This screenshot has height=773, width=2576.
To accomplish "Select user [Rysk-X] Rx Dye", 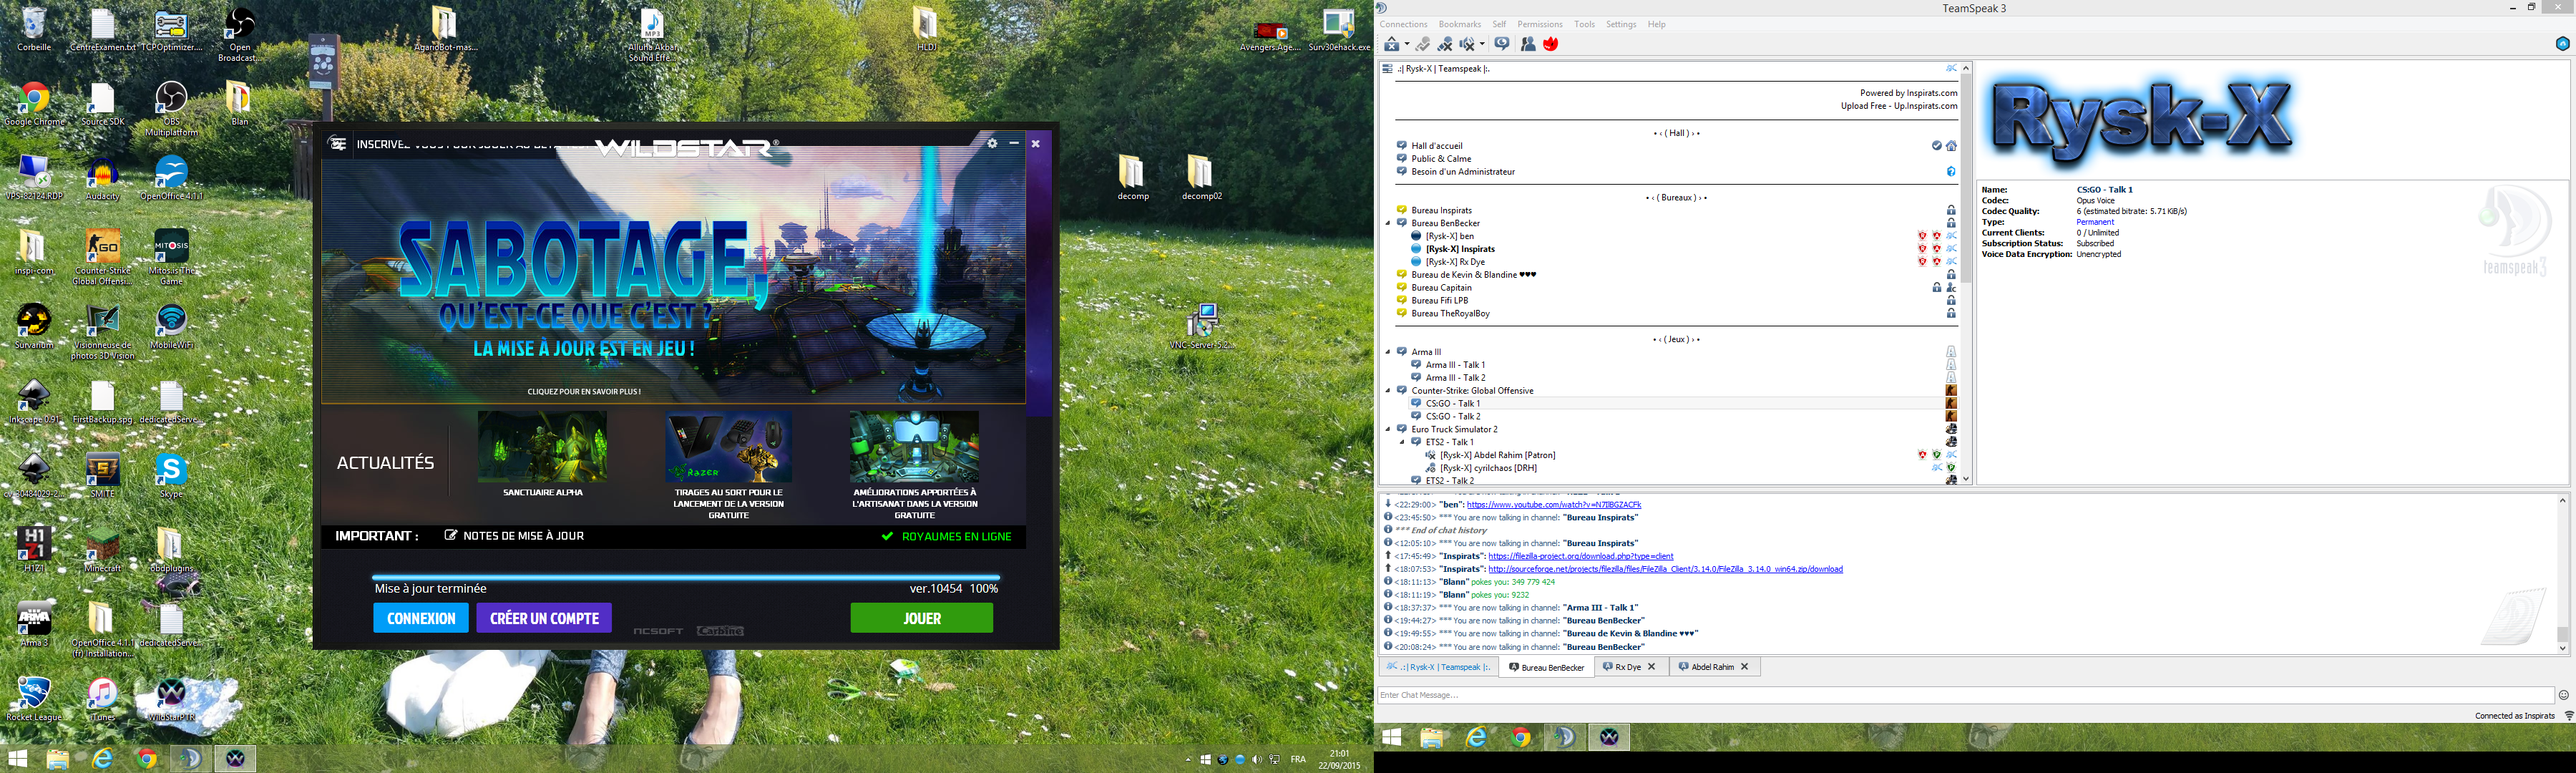I will coord(1455,262).
